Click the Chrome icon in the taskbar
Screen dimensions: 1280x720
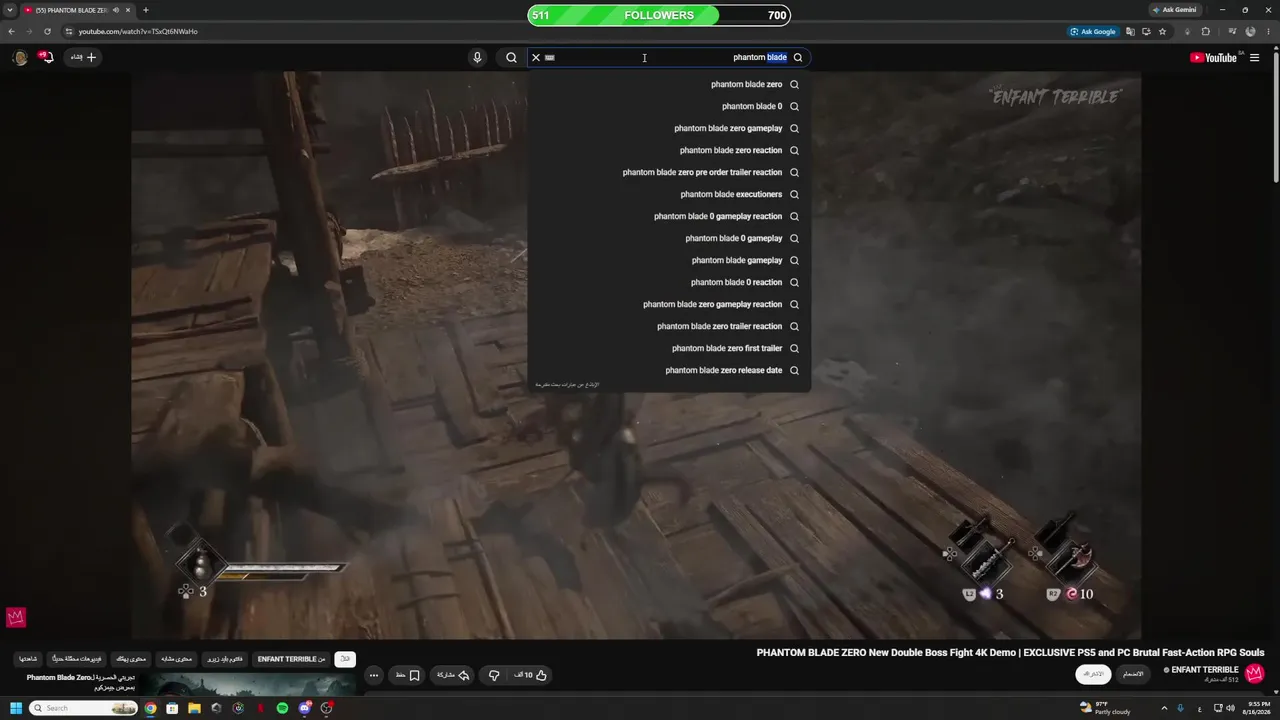point(150,708)
